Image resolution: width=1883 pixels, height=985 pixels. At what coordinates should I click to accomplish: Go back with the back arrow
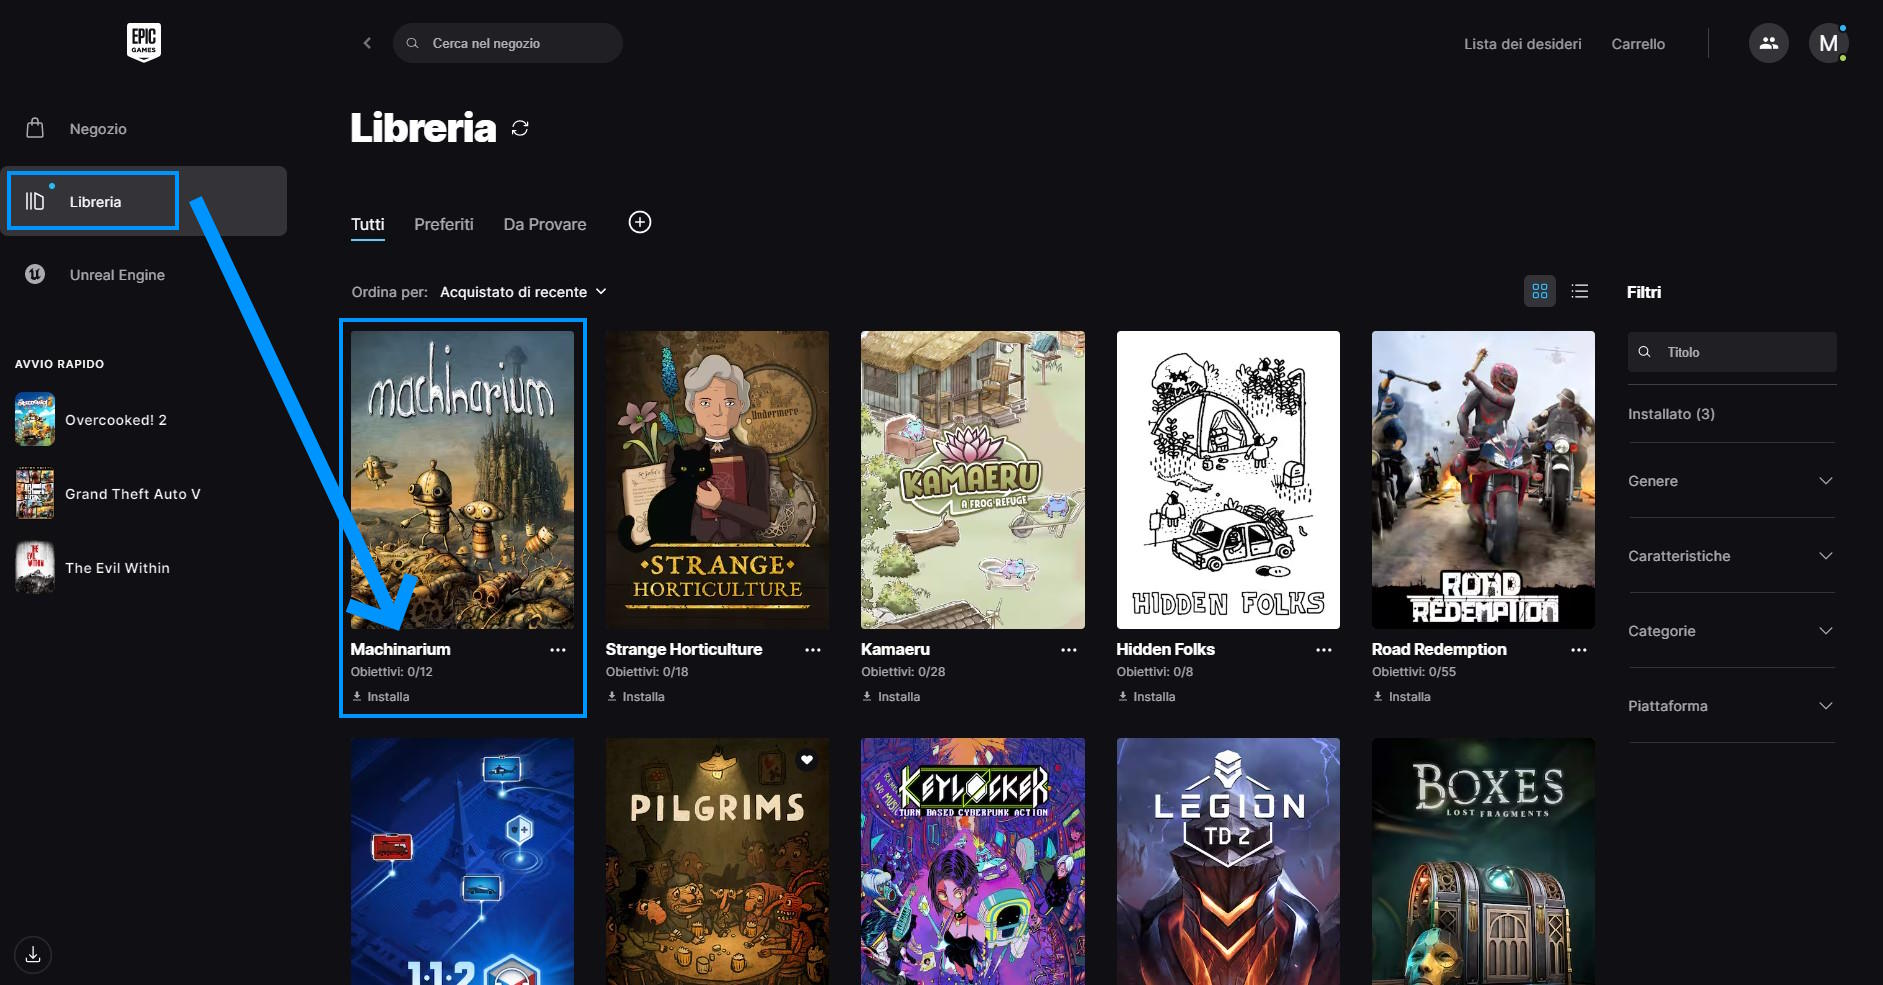pyautogui.click(x=367, y=43)
